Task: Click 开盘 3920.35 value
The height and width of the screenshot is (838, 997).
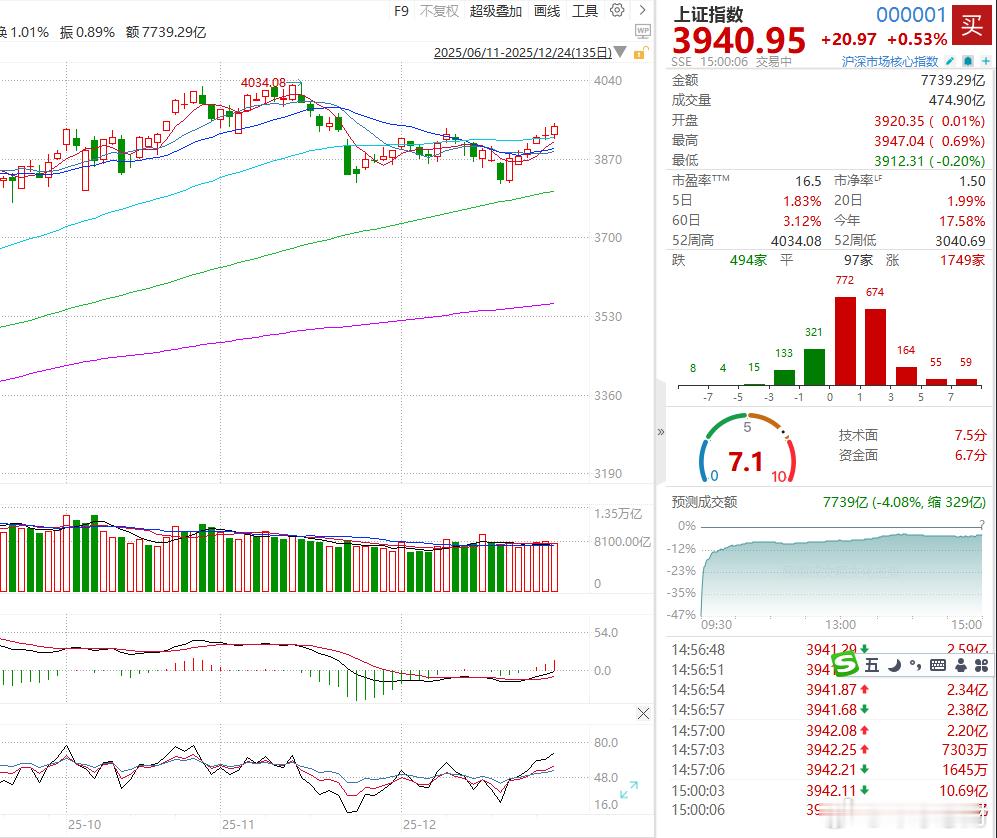Action: click(929, 121)
